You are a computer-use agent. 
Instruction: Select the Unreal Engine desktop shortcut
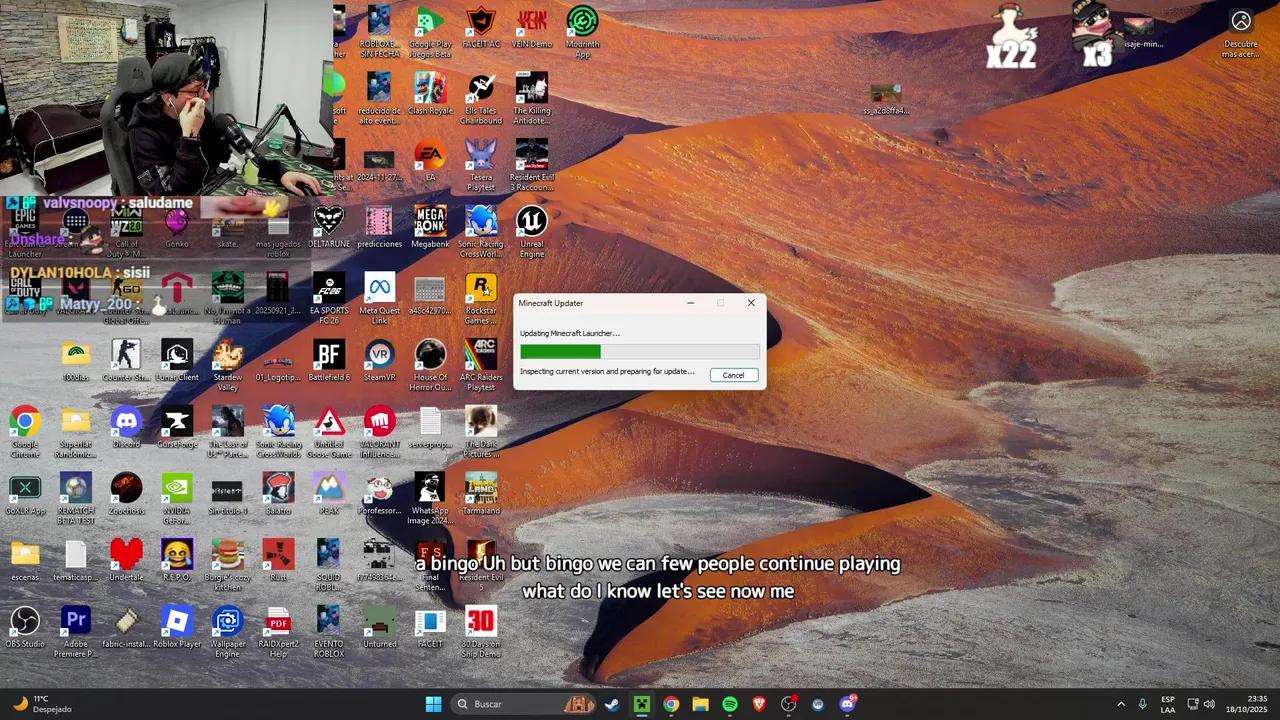pos(531,221)
